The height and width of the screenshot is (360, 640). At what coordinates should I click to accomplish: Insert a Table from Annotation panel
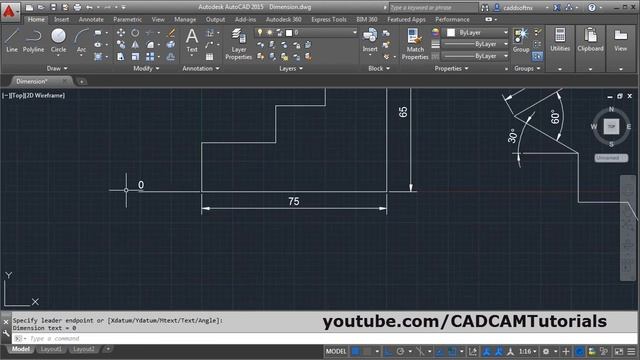(x=209, y=56)
